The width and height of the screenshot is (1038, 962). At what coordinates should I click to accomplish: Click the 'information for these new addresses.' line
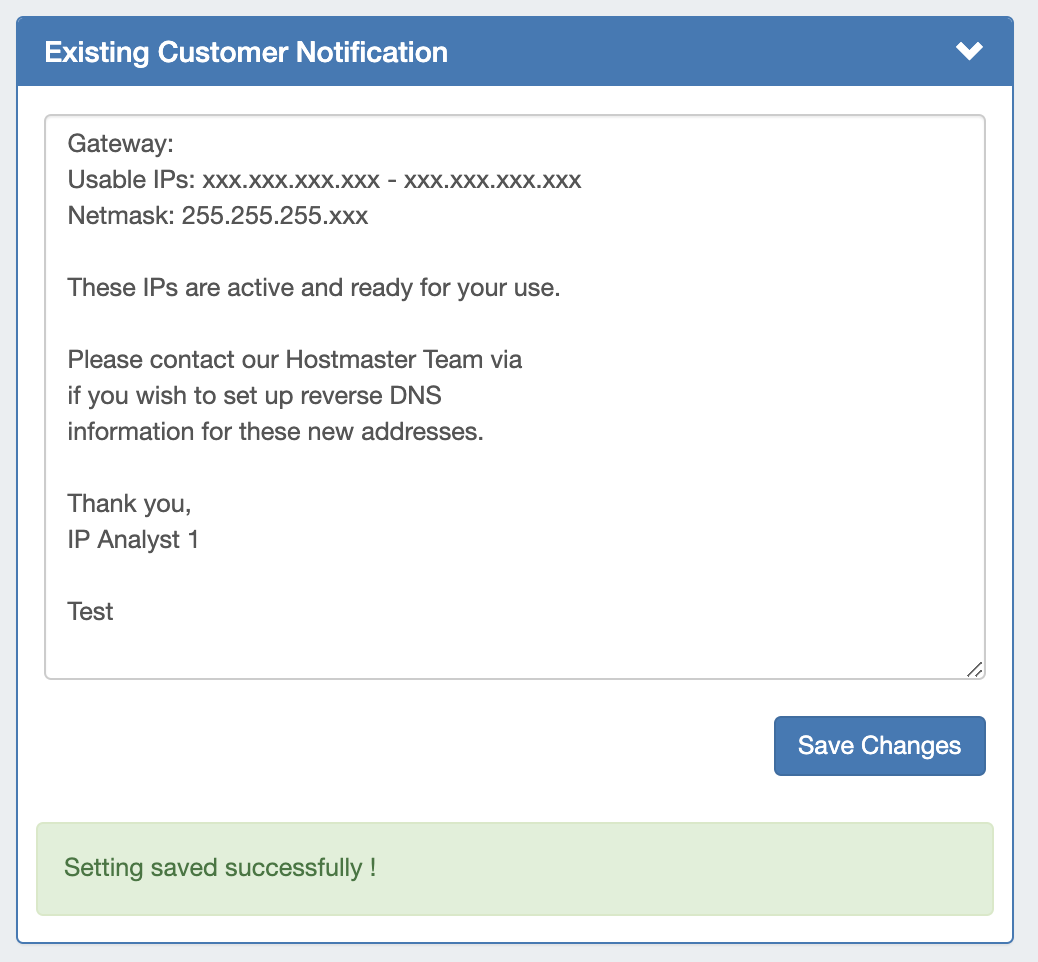275,432
